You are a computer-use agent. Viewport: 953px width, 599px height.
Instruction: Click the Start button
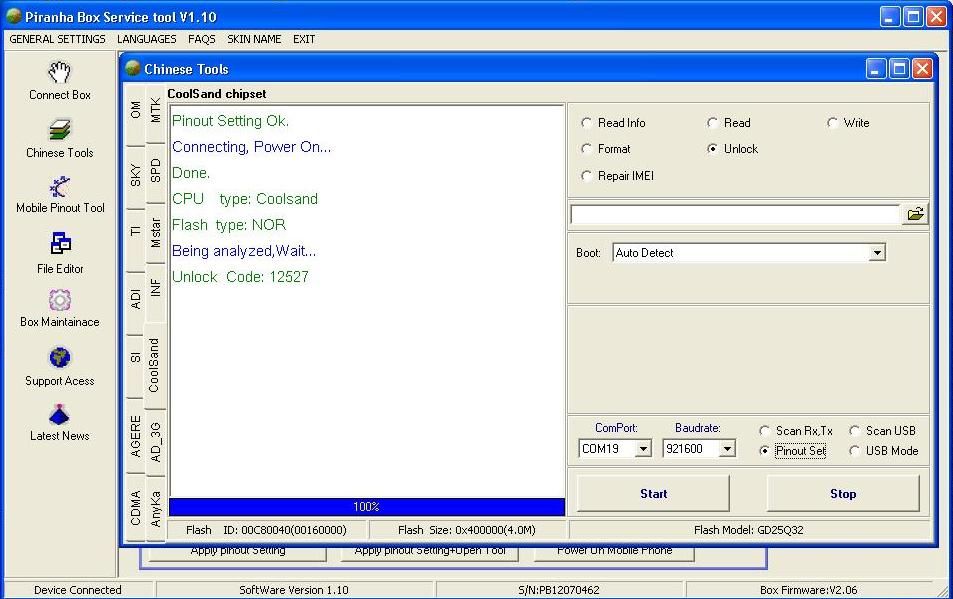(x=653, y=494)
